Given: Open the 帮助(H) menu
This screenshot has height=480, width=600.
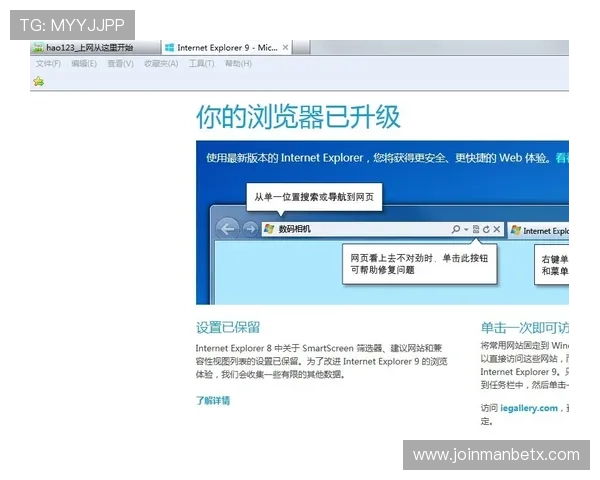Looking at the screenshot, I should click(238, 64).
